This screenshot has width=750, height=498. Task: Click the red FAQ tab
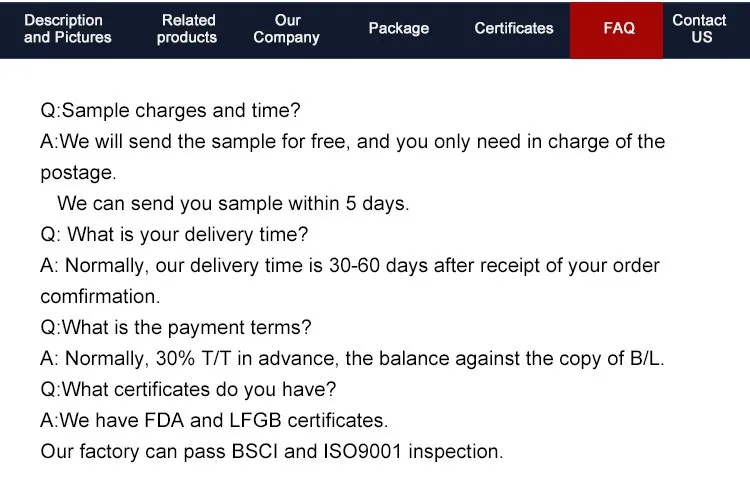[619, 29]
